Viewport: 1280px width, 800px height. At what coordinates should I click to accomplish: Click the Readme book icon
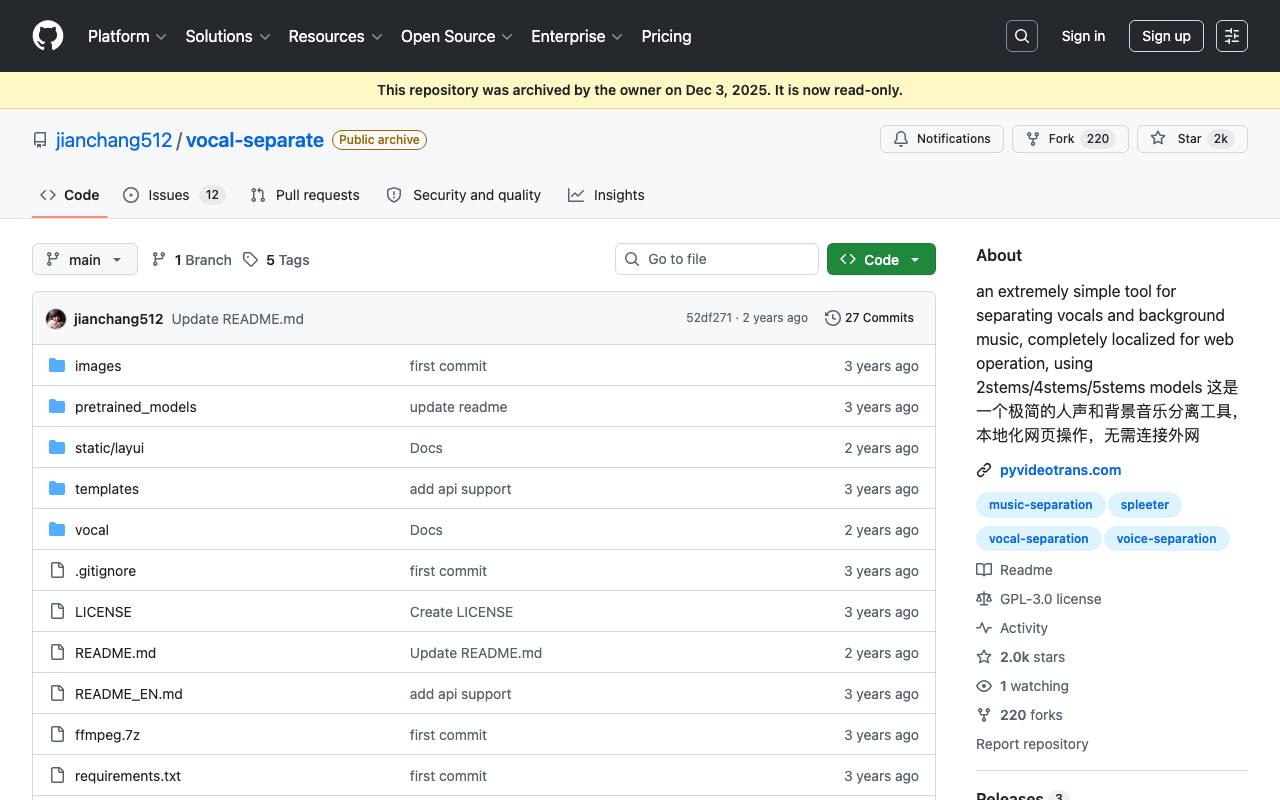coord(984,570)
